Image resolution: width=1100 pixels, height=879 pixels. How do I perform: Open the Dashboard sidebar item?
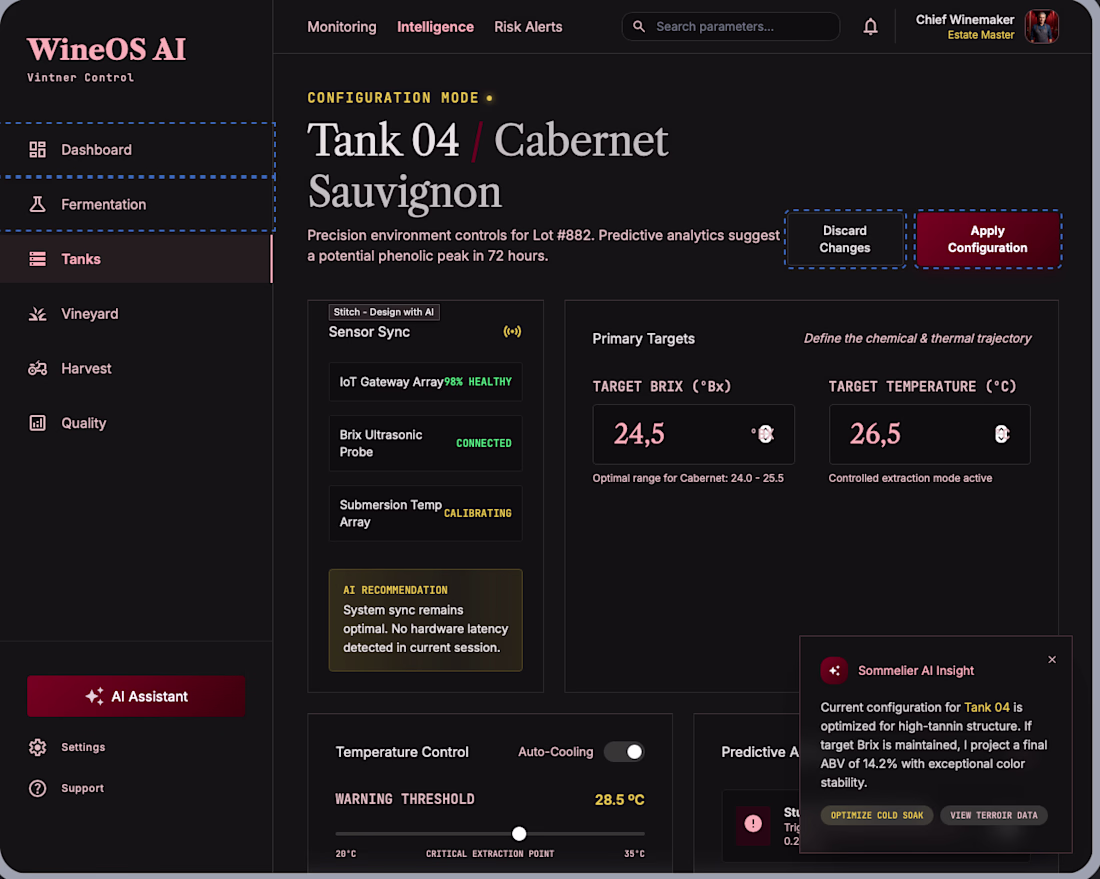point(137,149)
